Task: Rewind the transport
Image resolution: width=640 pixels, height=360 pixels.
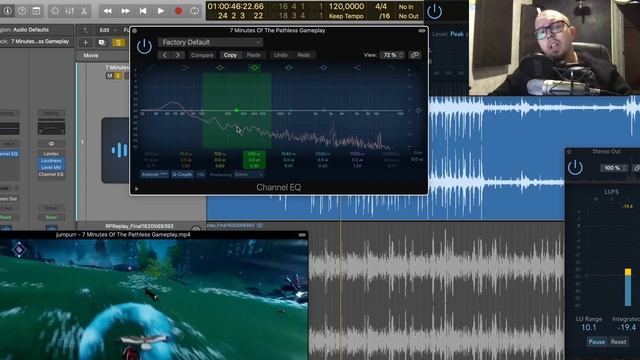Action: [108, 11]
